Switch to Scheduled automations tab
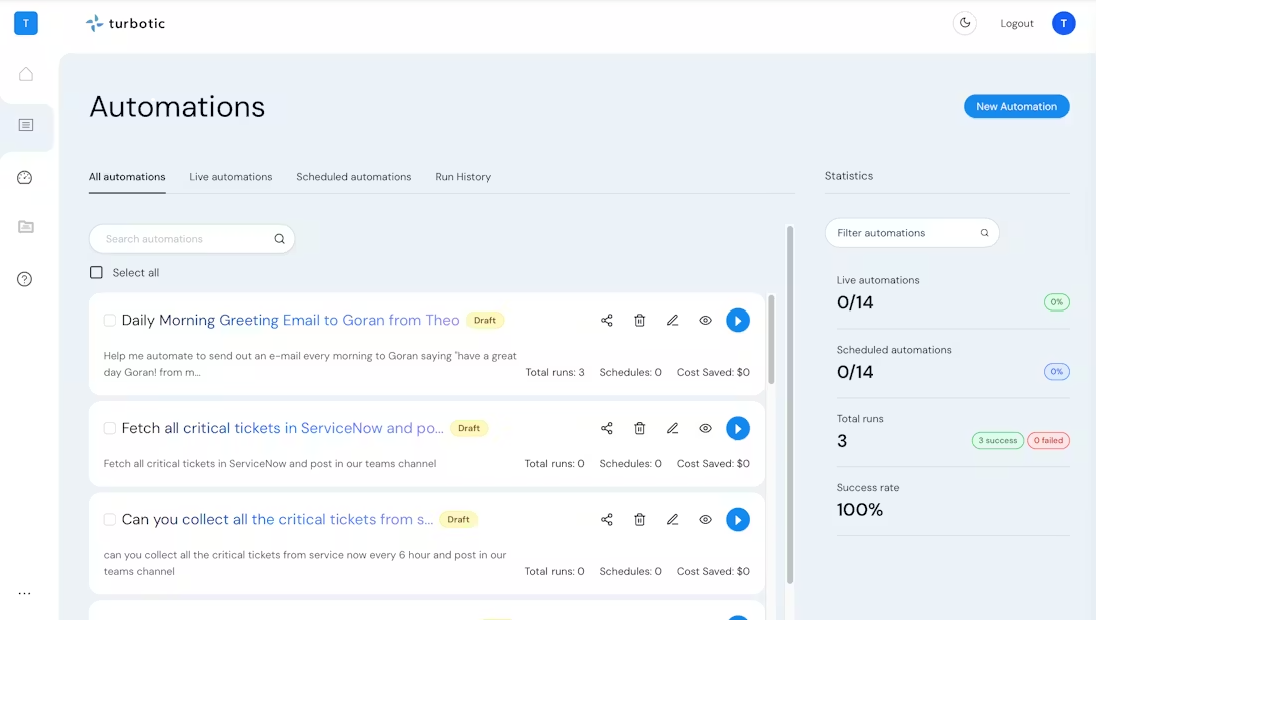 [x=354, y=177]
